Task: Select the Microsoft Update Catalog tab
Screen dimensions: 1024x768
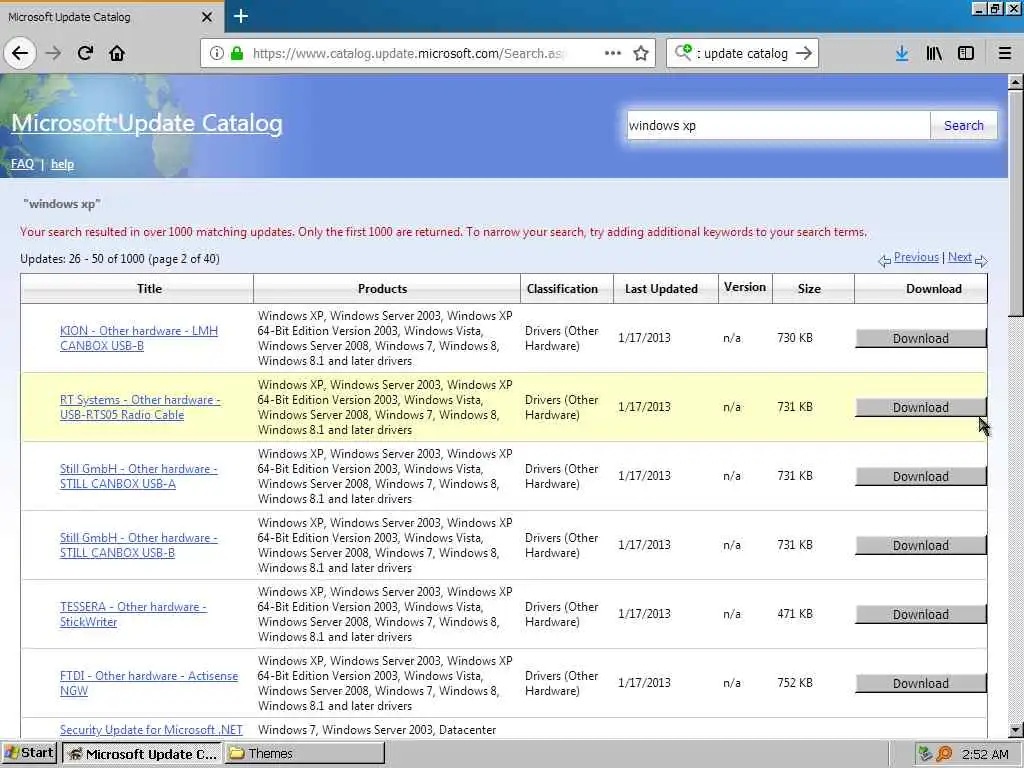Action: click(x=111, y=17)
